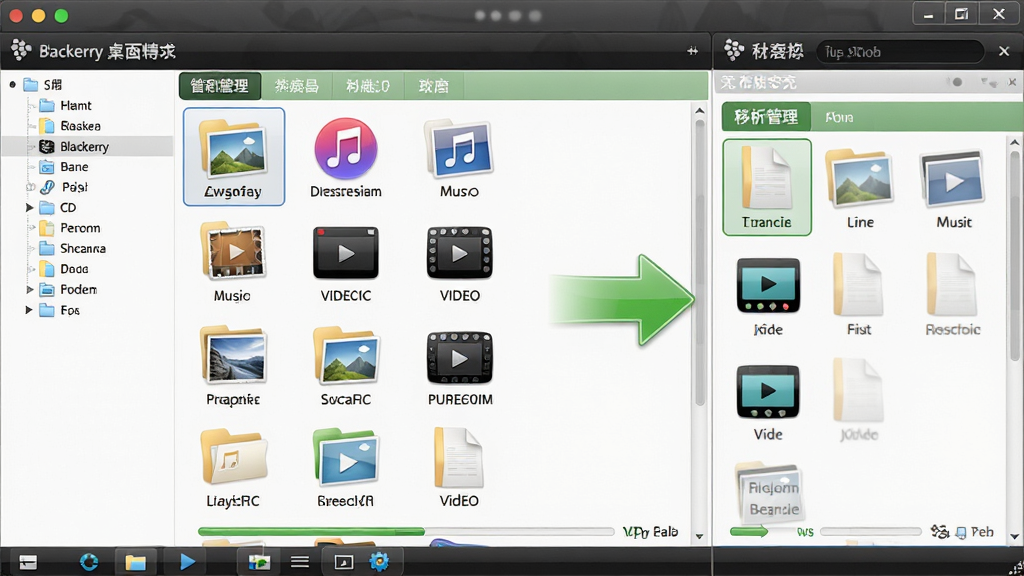Click the round dot toggle in right sub-header

coord(957,82)
